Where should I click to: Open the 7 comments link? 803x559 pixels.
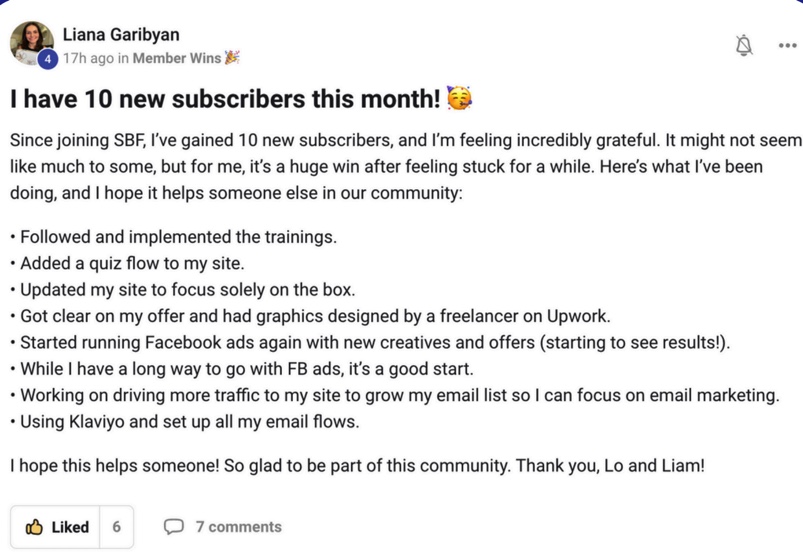(x=238, y=527)
